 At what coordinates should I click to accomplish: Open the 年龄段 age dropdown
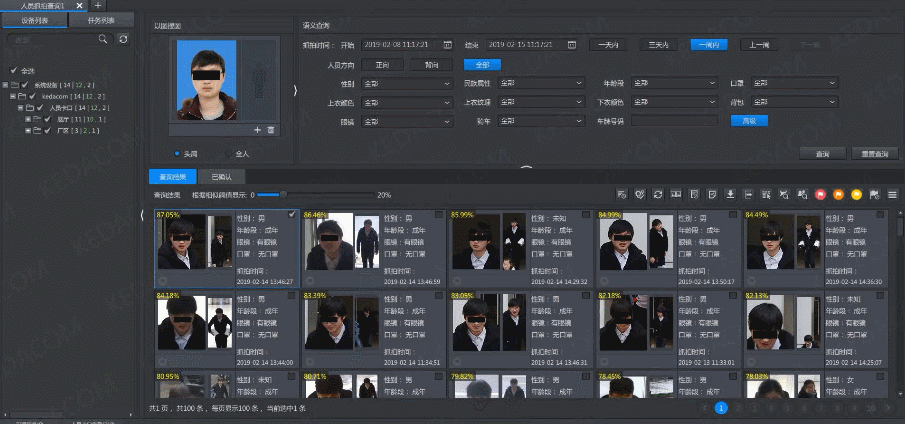[x=674, y=84]
